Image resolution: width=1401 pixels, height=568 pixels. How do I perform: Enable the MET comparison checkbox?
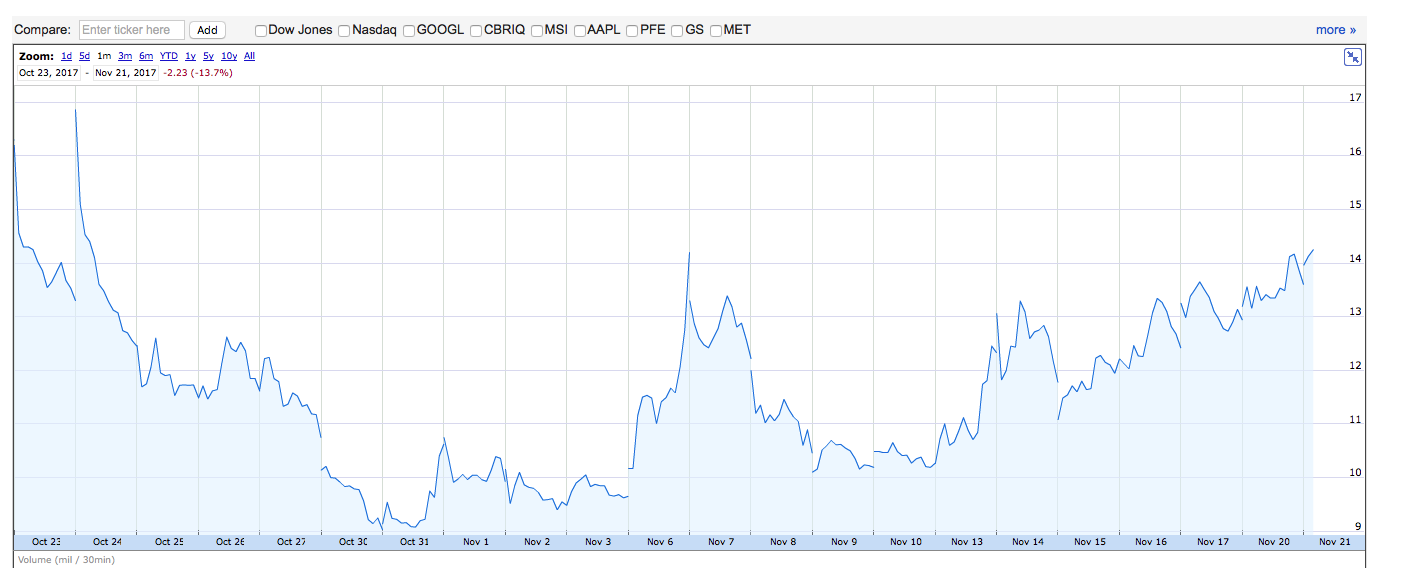[716, 31]
